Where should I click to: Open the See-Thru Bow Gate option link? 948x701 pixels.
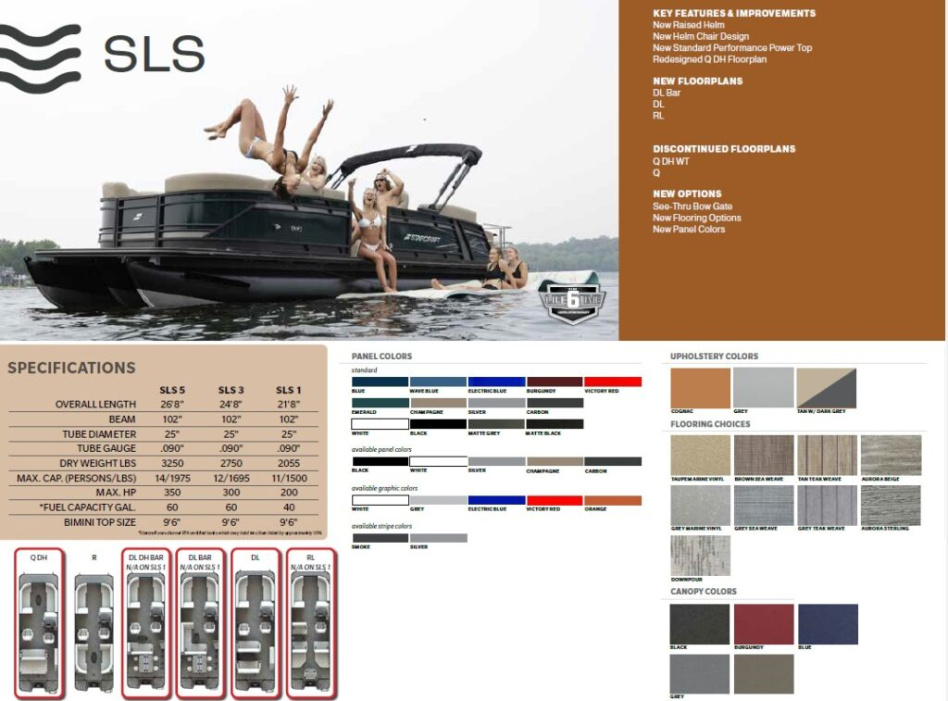click(692, 204)
